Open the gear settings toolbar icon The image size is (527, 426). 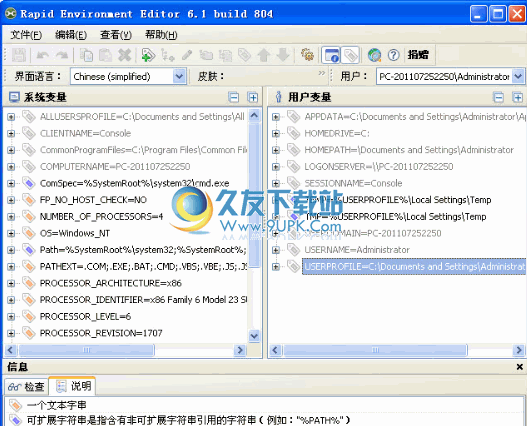tap(307, 55)
